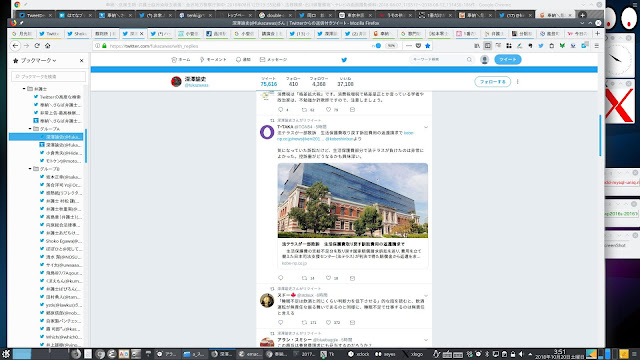
Task: Open the Firefox library icon
Action: coord(477,46)
